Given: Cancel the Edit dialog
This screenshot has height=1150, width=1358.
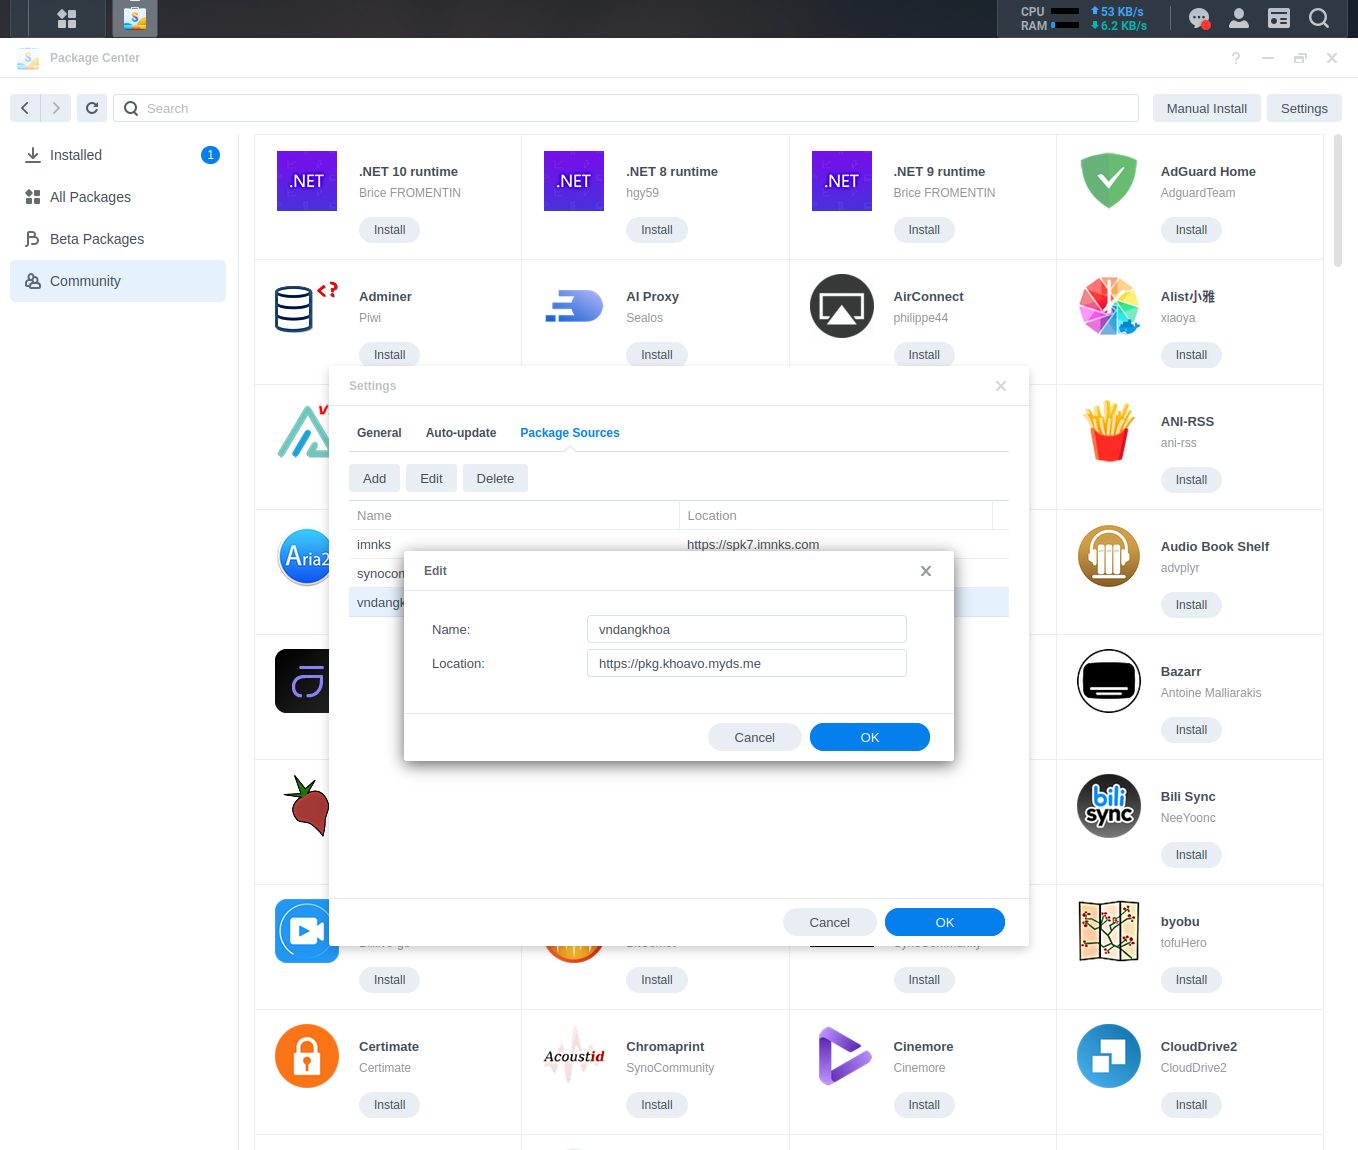Looking at the screenshot, I should [755, 737].
